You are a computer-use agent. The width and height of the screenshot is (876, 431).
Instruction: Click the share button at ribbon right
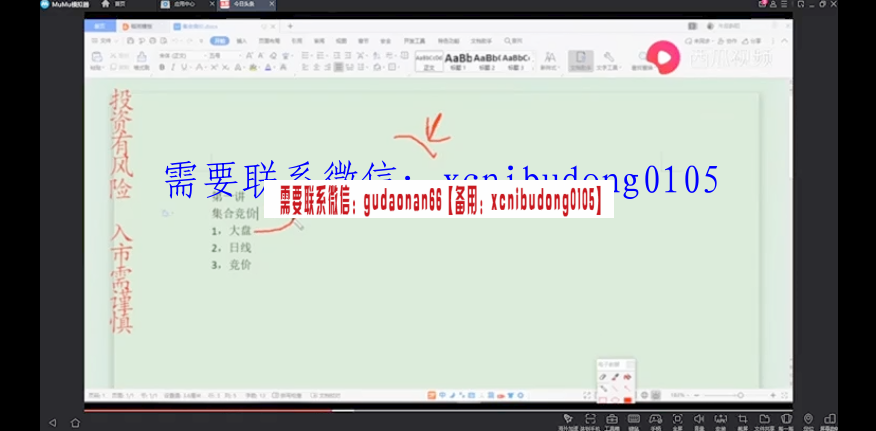click(x=753, y=41)
